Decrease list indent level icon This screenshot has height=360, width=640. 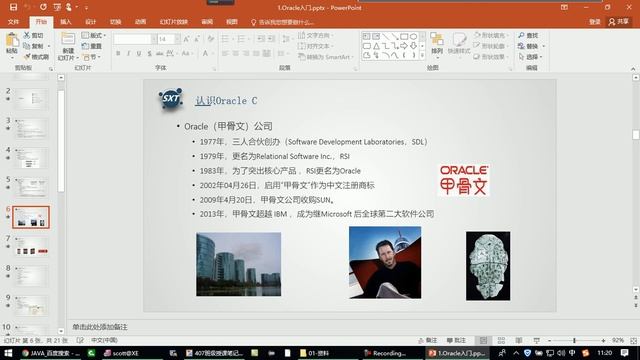coord(260,39)
